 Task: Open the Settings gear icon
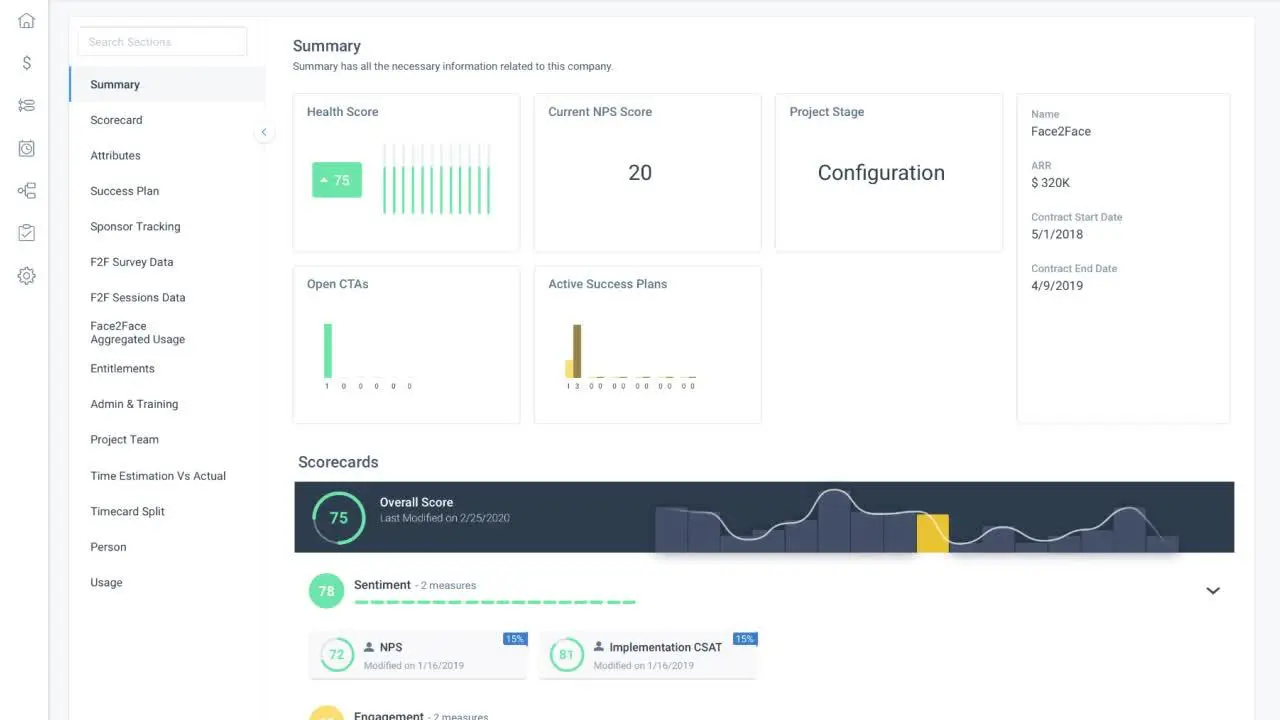(x=26, y=276)
